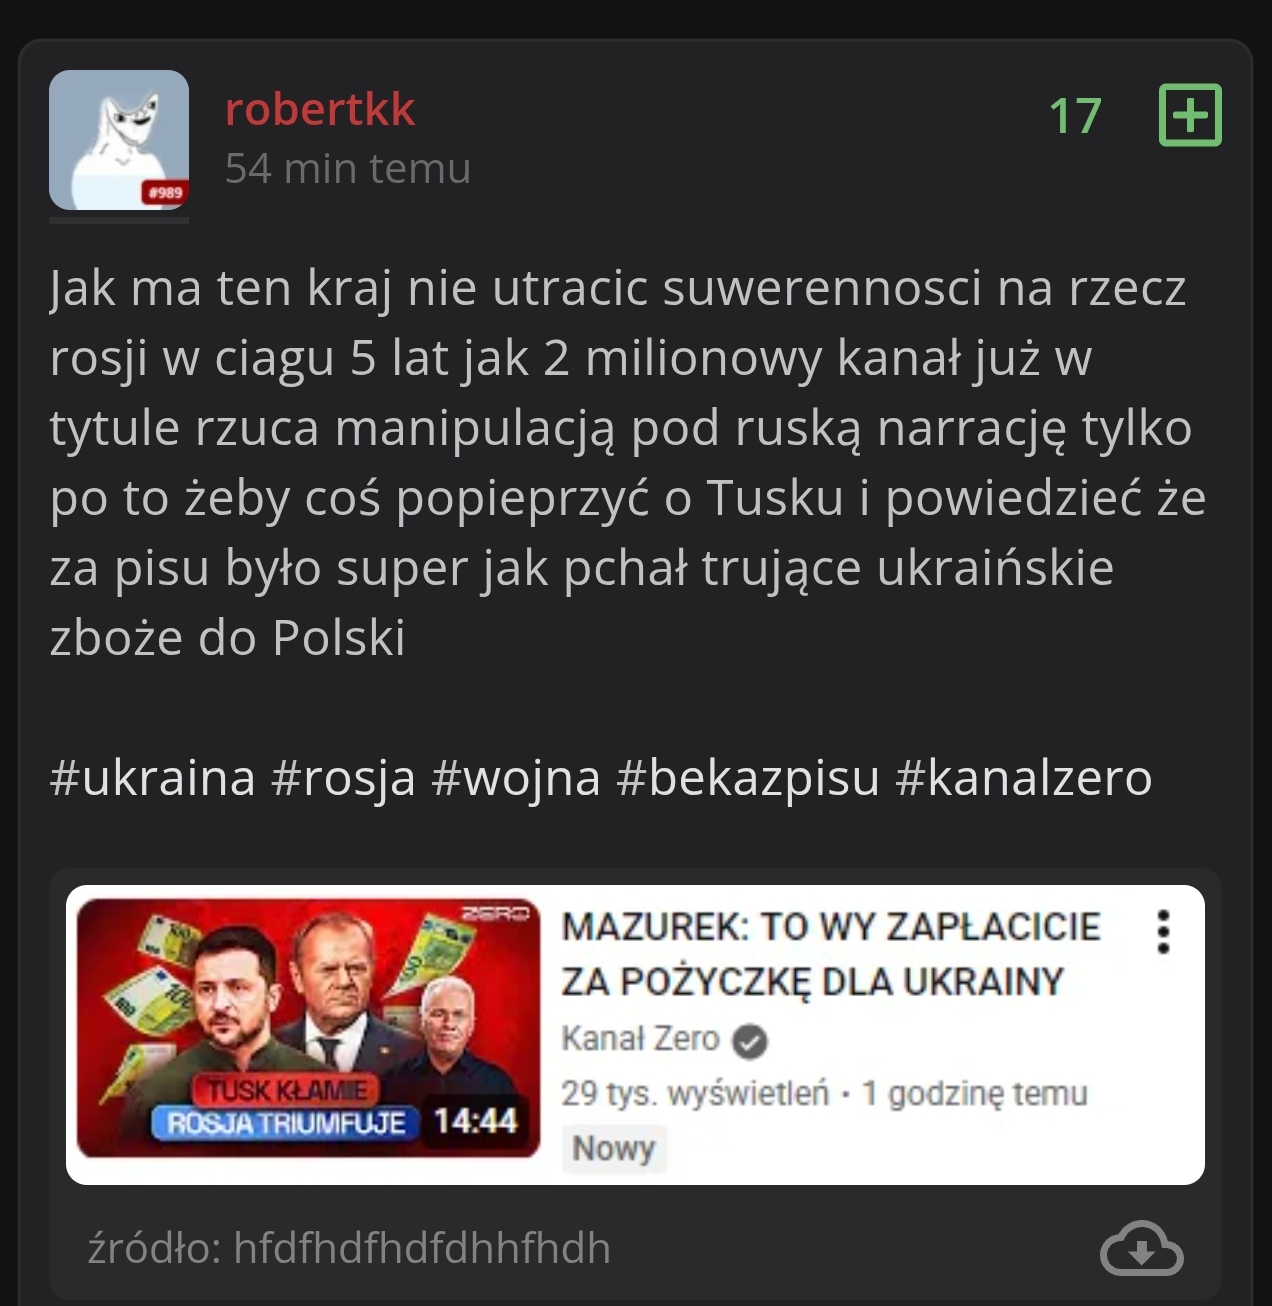Open the #bekazpisu hashtag

click(748, 778)
